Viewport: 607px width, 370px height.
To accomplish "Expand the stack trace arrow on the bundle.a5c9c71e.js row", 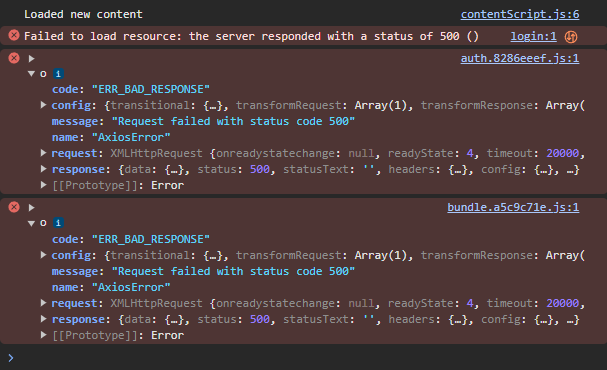I will 31,207.
